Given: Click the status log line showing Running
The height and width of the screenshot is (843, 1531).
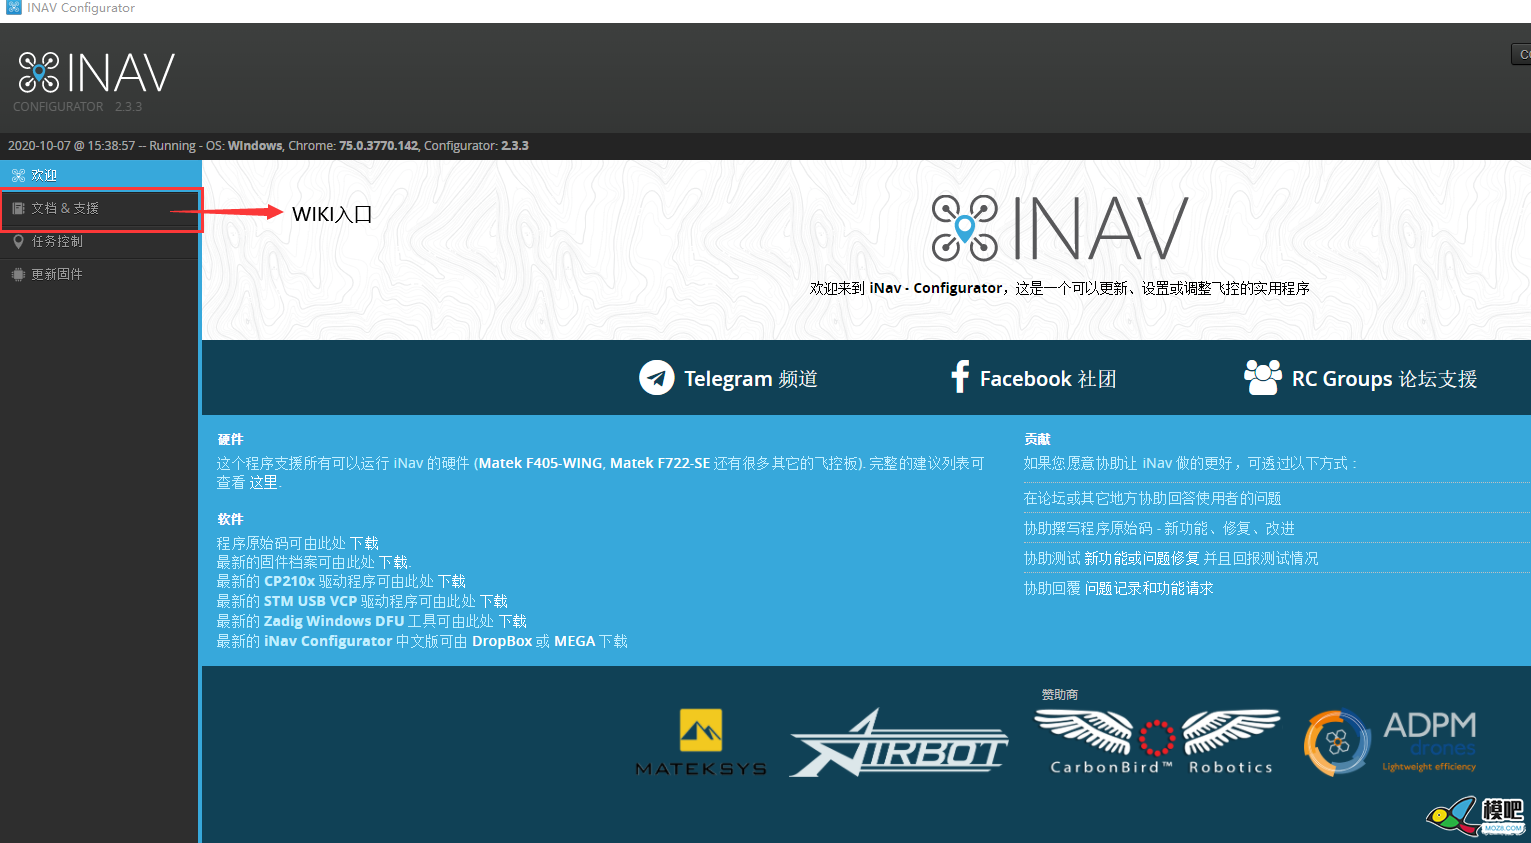Looking at the screenshot, I should (268, 146).
